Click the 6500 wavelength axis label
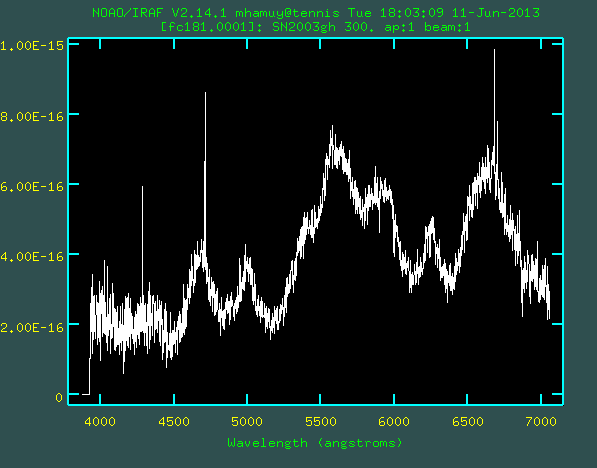Image resolution: width=597 pixels, height=468 pixels. click(x=468, y=422)
